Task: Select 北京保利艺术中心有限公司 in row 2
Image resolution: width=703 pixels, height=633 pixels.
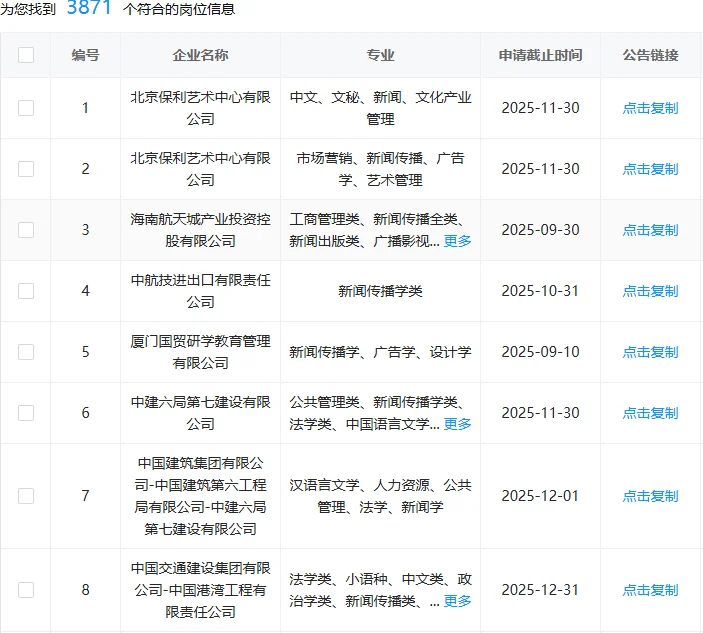Action: pyautogui.click(x=200, y=169)
